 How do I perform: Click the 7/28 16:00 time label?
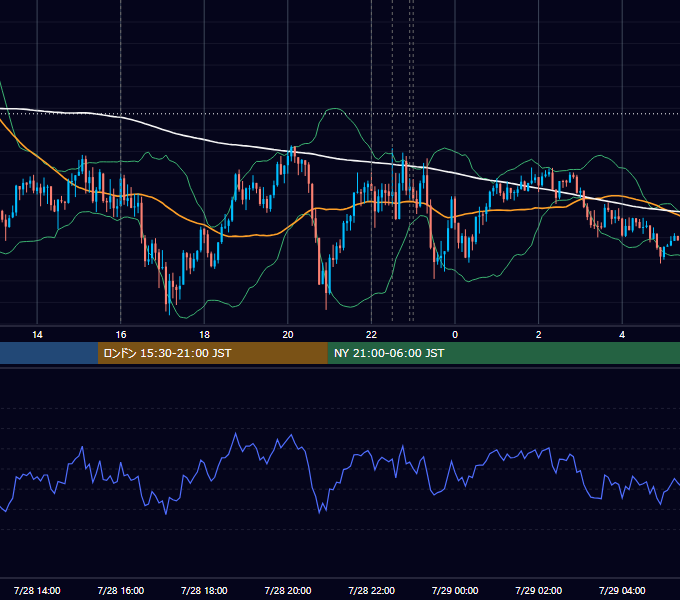(x=121, y=590)
